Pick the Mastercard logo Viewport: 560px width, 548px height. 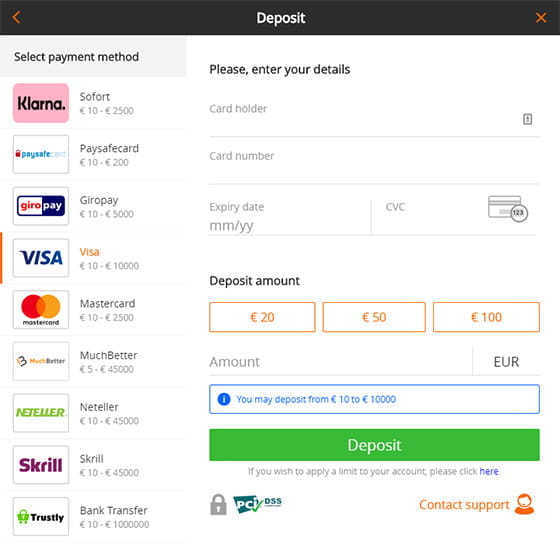pyautogui.click(x=41, y=310)
